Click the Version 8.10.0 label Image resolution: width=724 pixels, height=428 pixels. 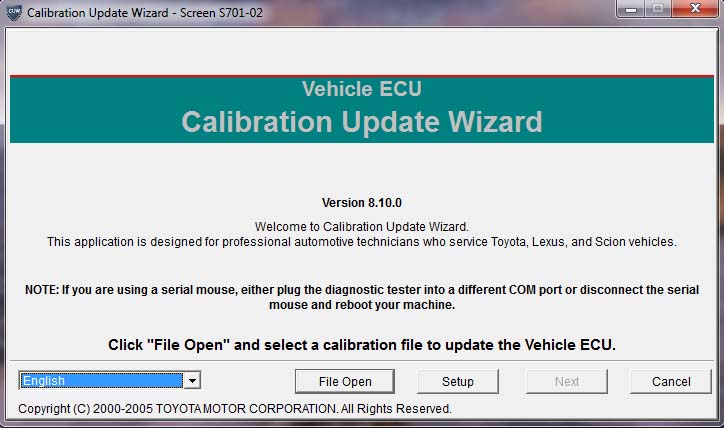(x=362, y=203)
